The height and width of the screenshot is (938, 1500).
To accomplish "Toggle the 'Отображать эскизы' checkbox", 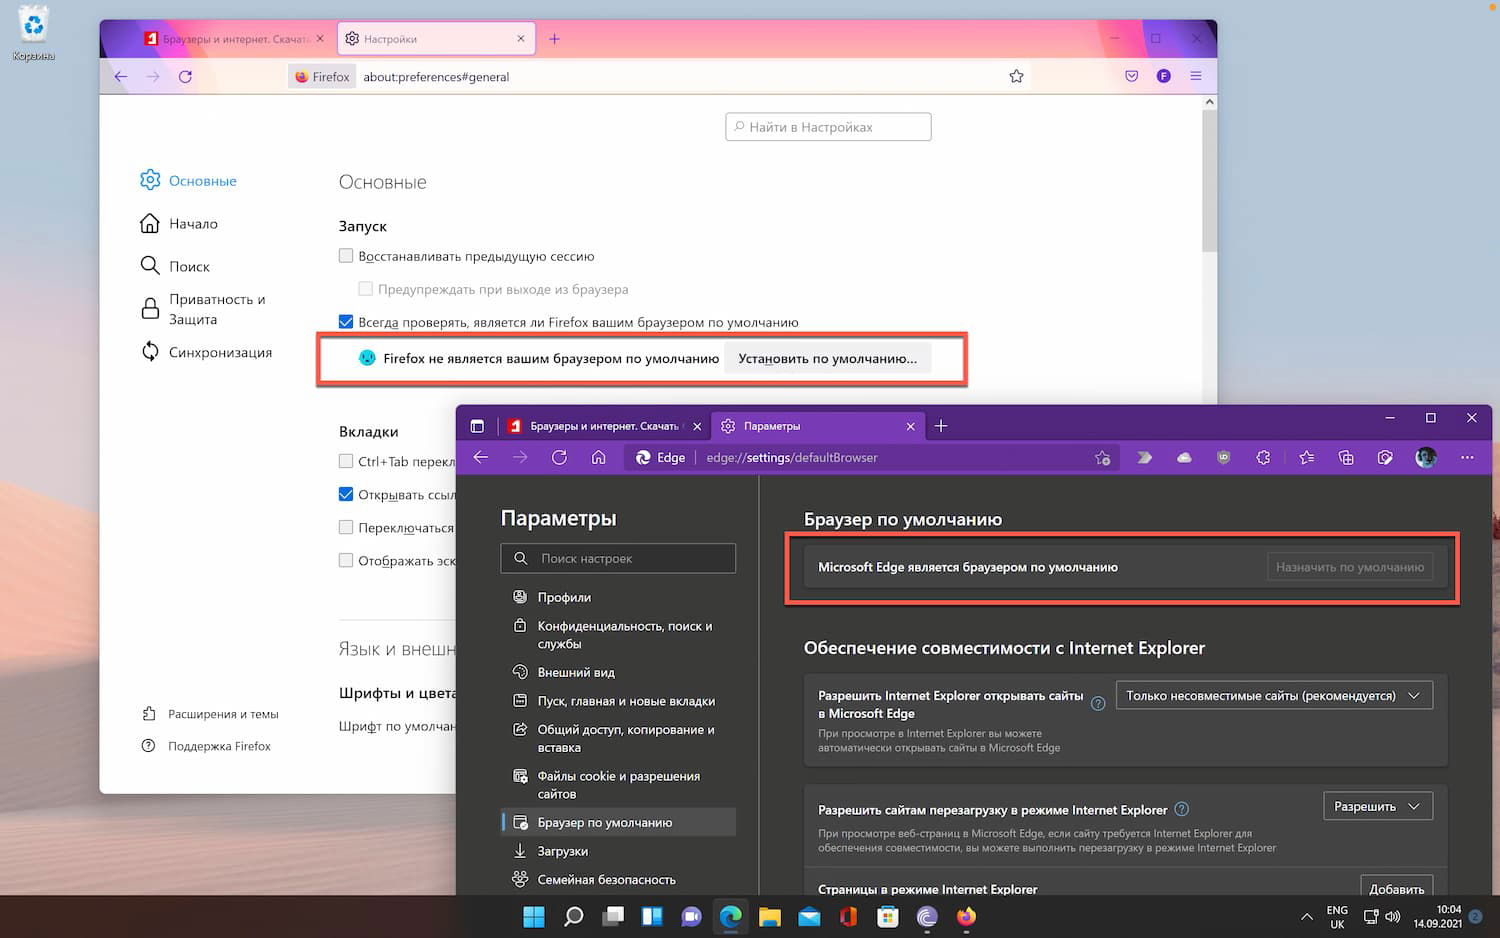I will [x=346, y=560].
